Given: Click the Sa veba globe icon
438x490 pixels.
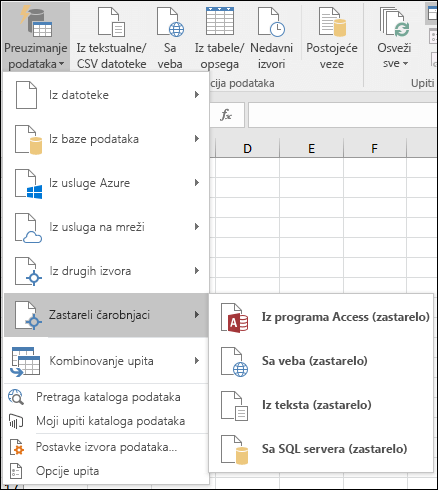Looking at the screenshot, I should pos(170,23).
